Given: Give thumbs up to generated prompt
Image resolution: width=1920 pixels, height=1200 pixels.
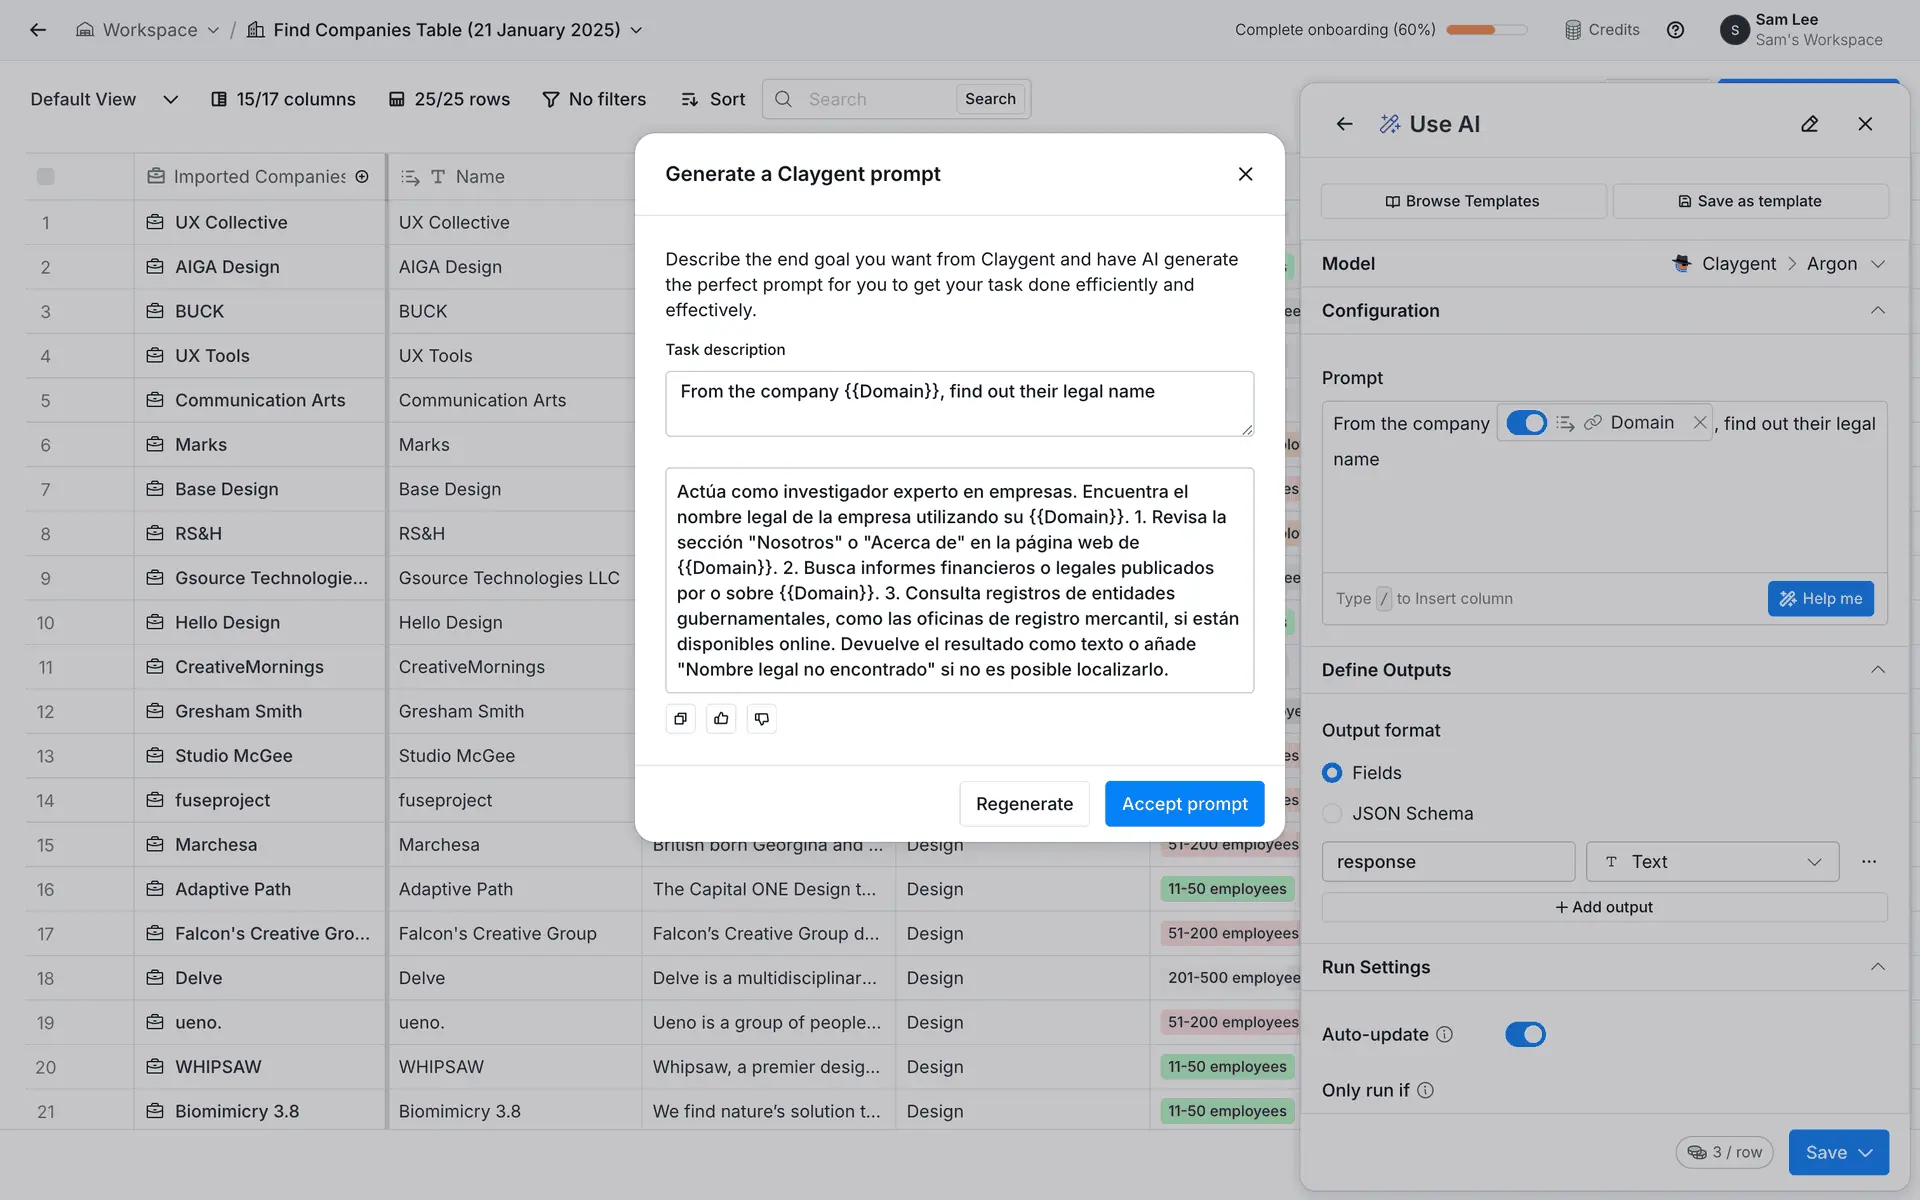Looking at the screenshot, I should pyautogui.click(x=721, y=719).
